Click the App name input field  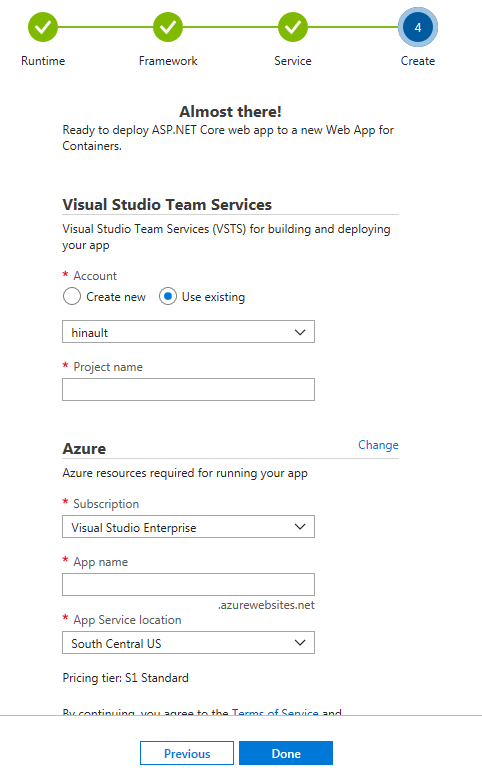click(x=188, y=584)
